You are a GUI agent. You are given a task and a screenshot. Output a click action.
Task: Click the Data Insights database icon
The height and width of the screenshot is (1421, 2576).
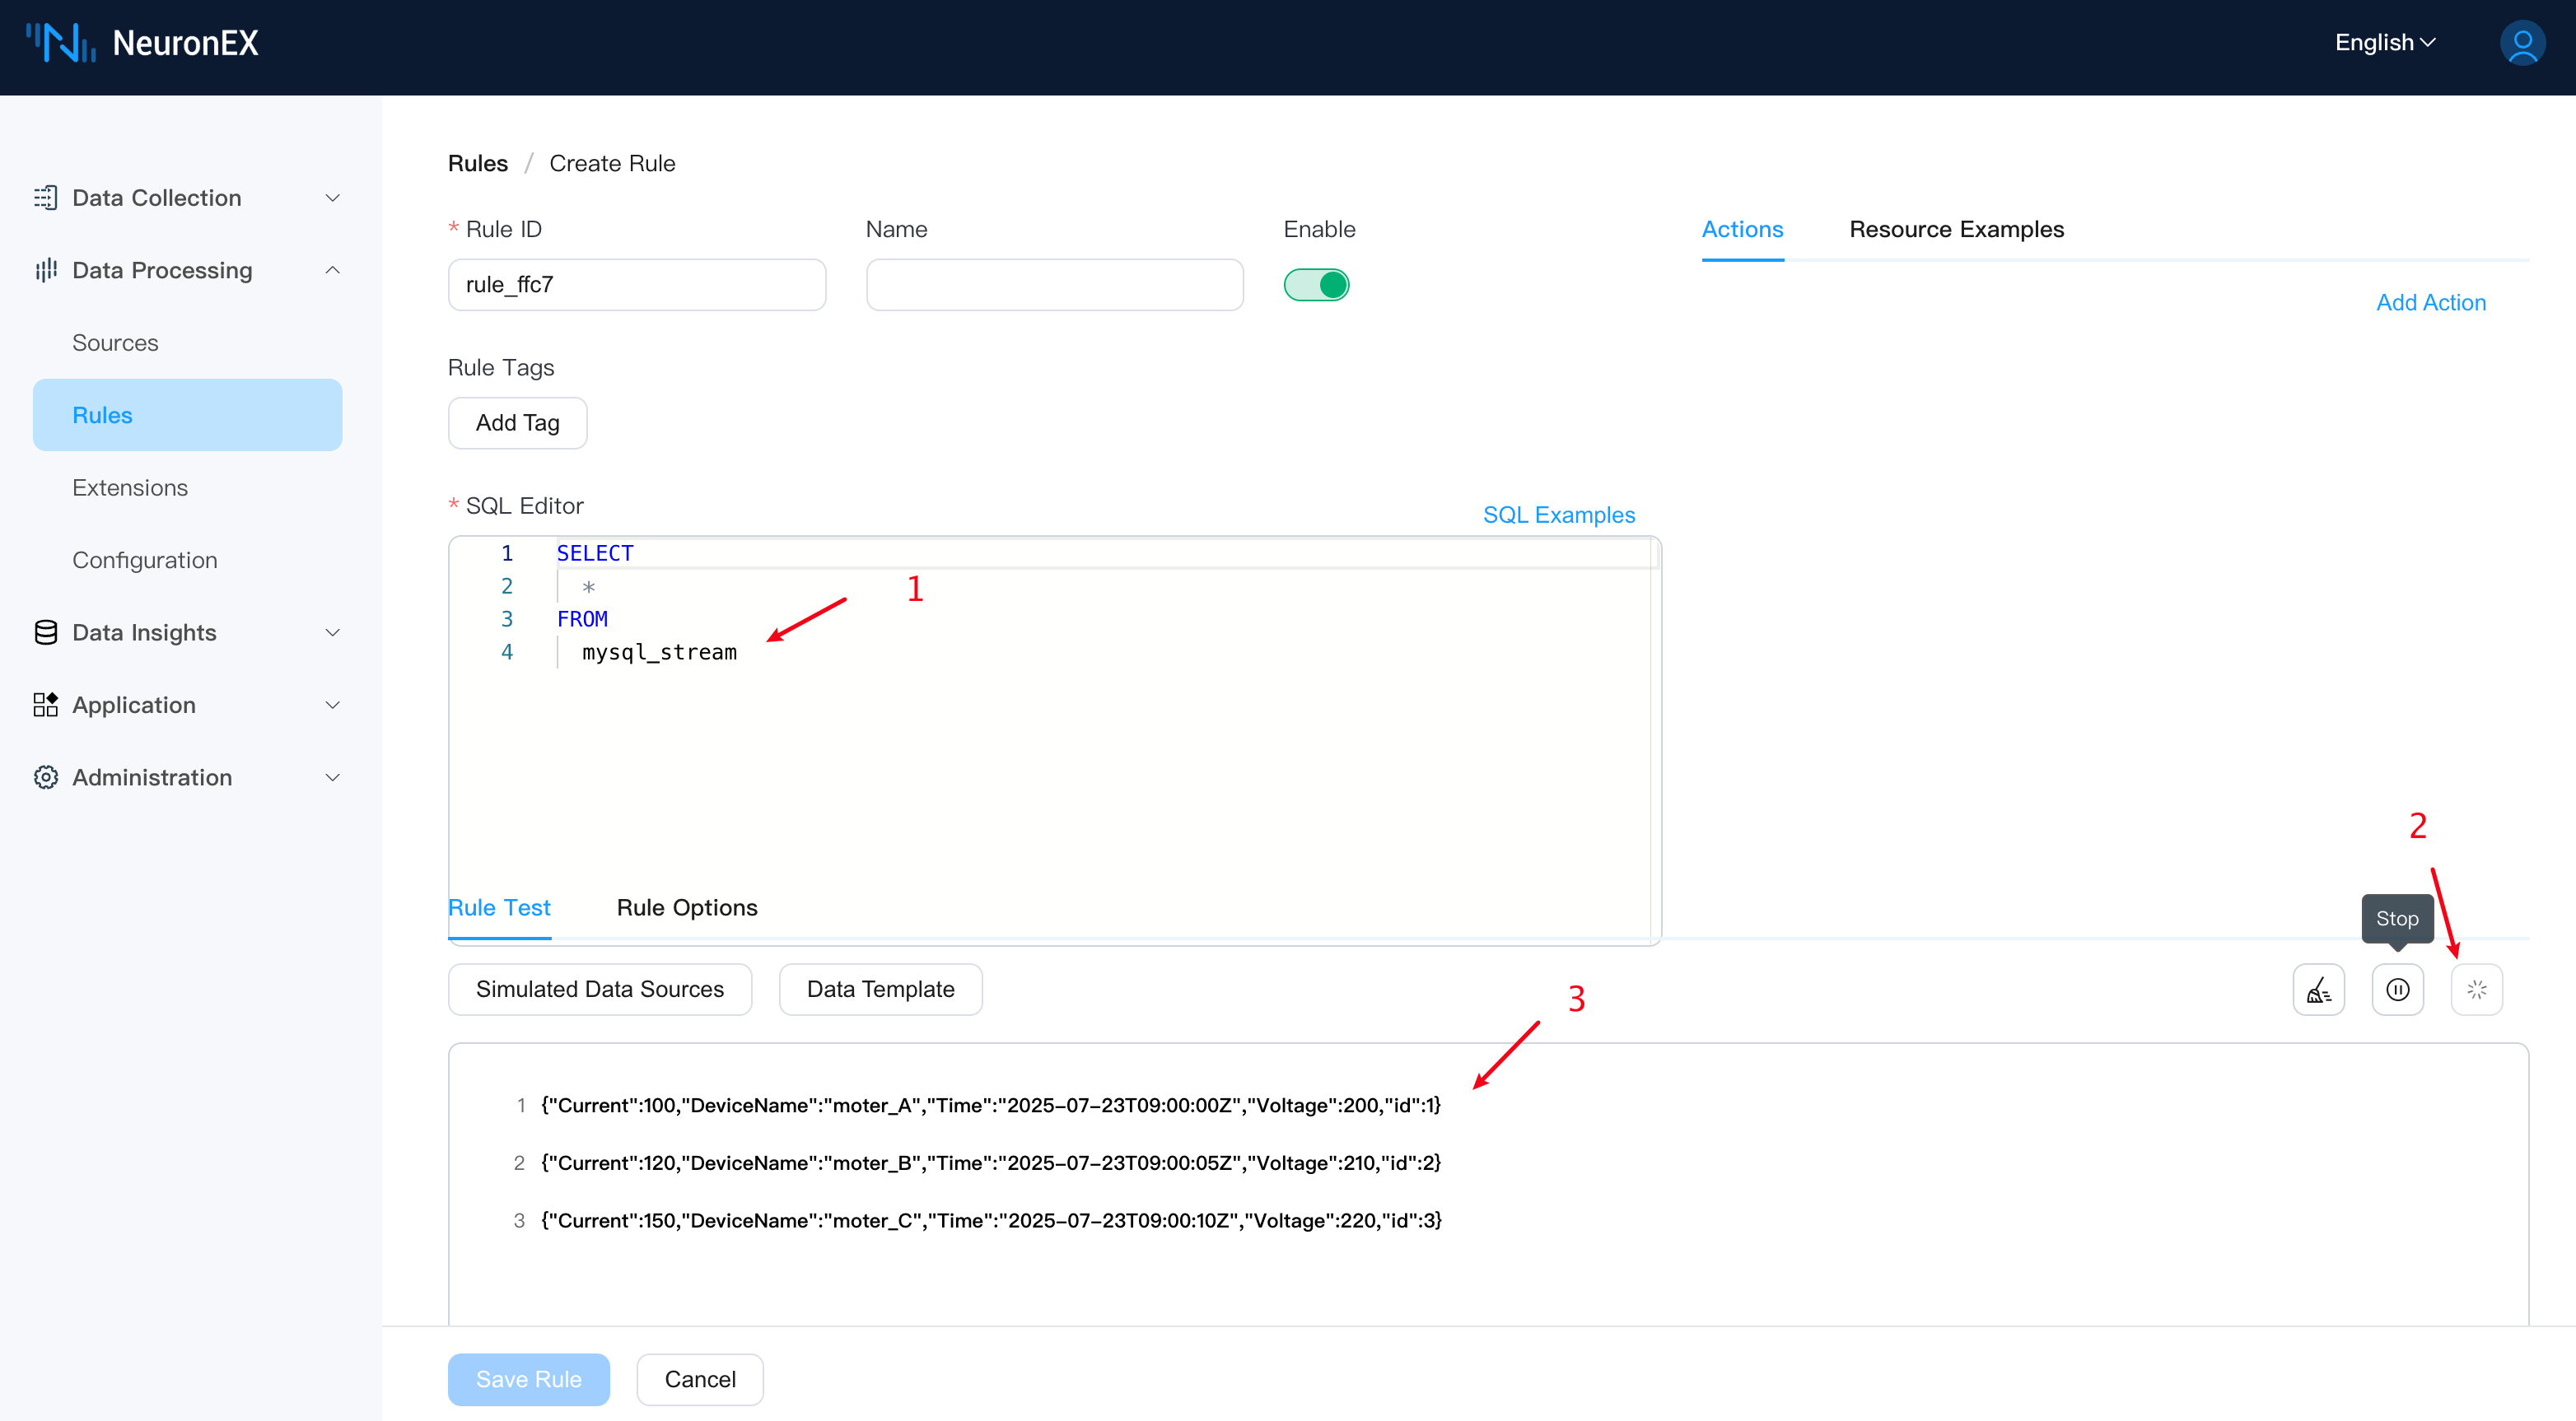tap(45, 632)
